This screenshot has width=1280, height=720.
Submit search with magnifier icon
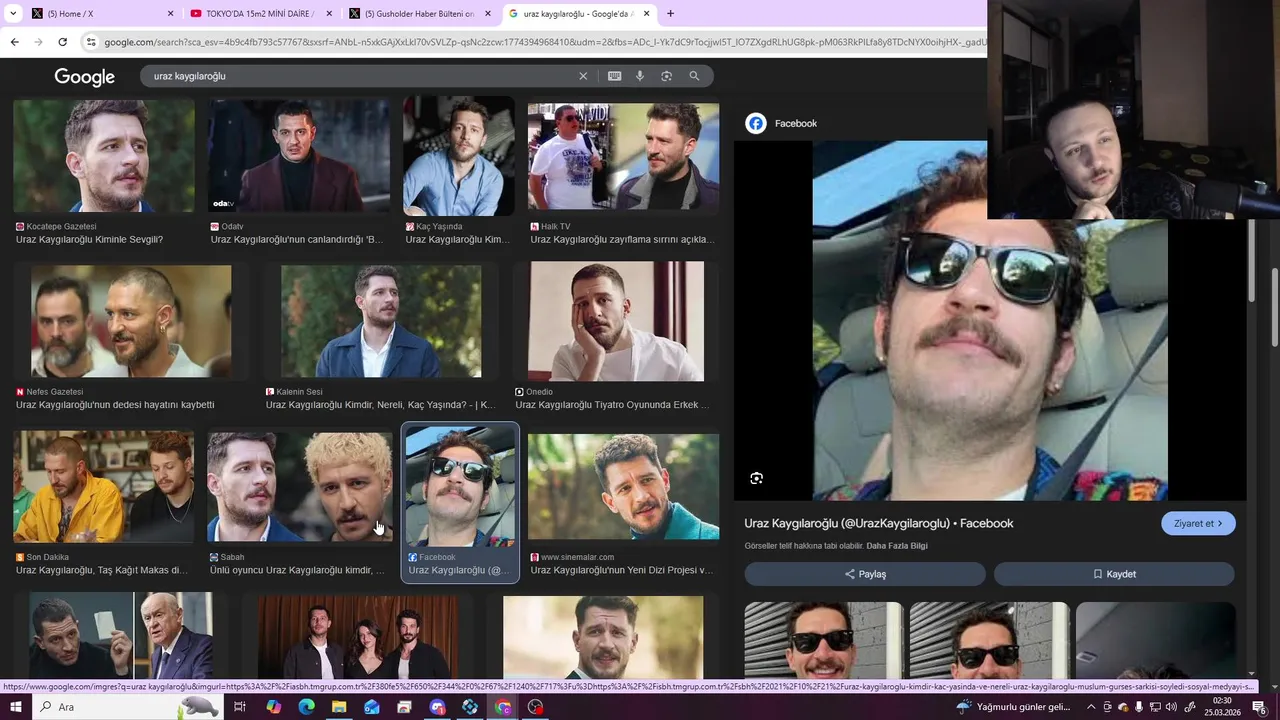point(694,76)
